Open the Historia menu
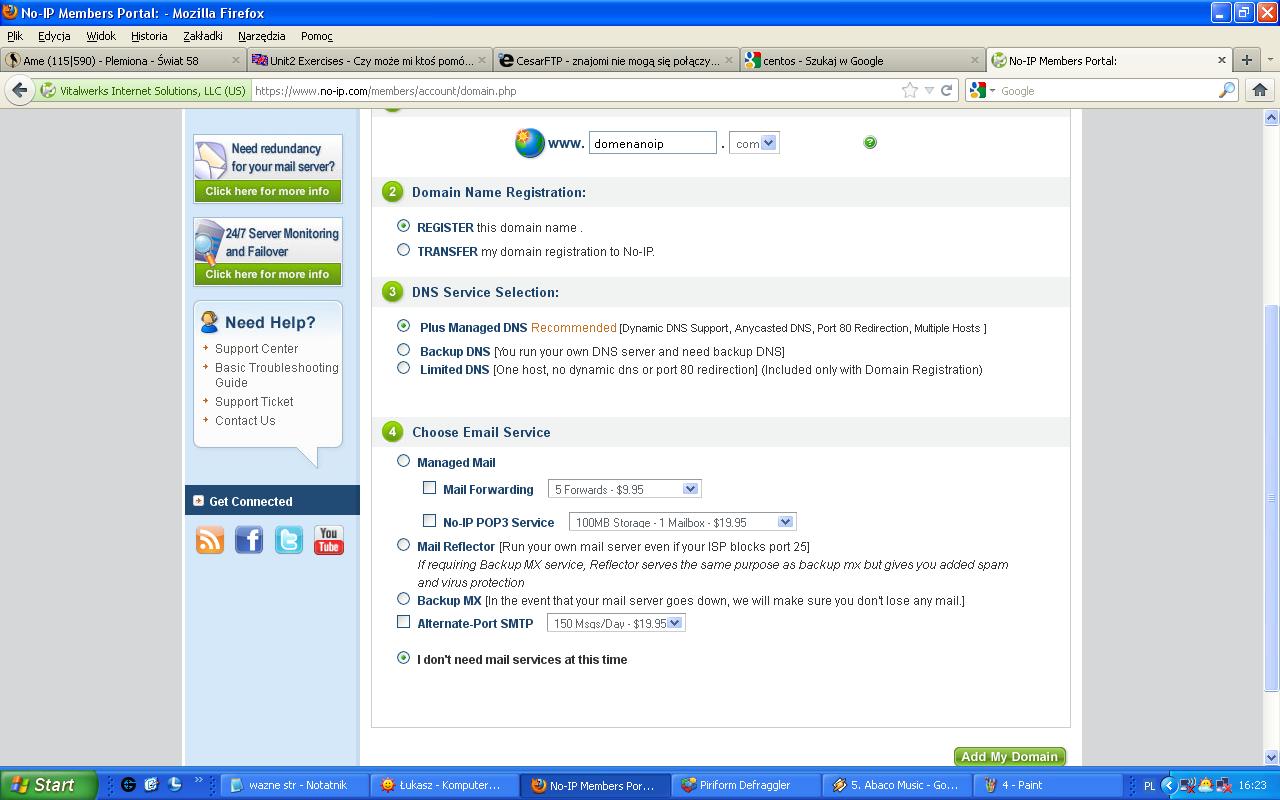The height and width of the screenshot is (800, 1280). tap(149, 36)
